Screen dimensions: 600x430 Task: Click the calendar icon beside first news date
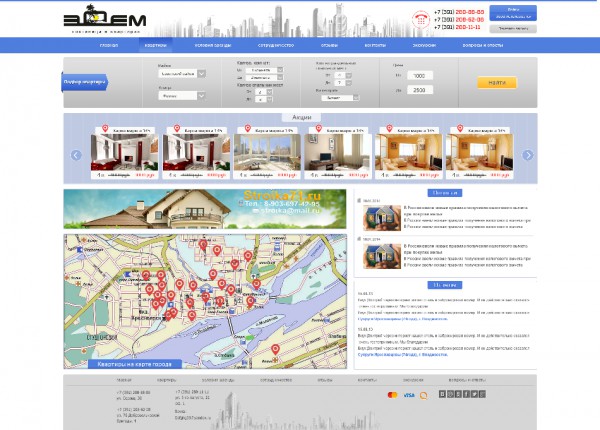[359, 200]
